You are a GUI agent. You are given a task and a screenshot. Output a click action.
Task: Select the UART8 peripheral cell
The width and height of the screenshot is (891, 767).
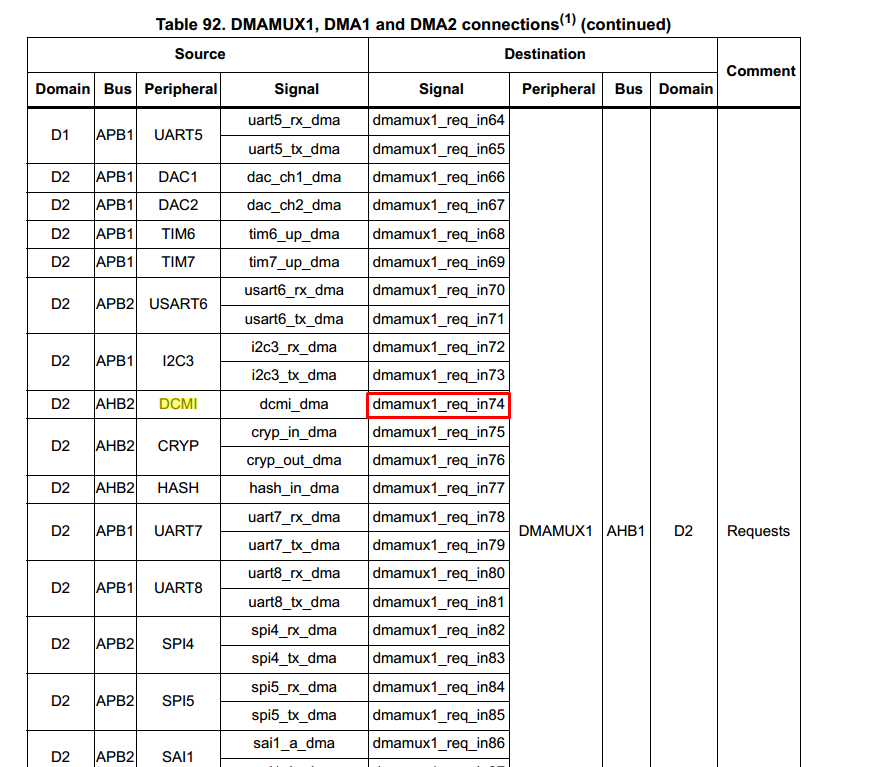[x=178, y=587]
